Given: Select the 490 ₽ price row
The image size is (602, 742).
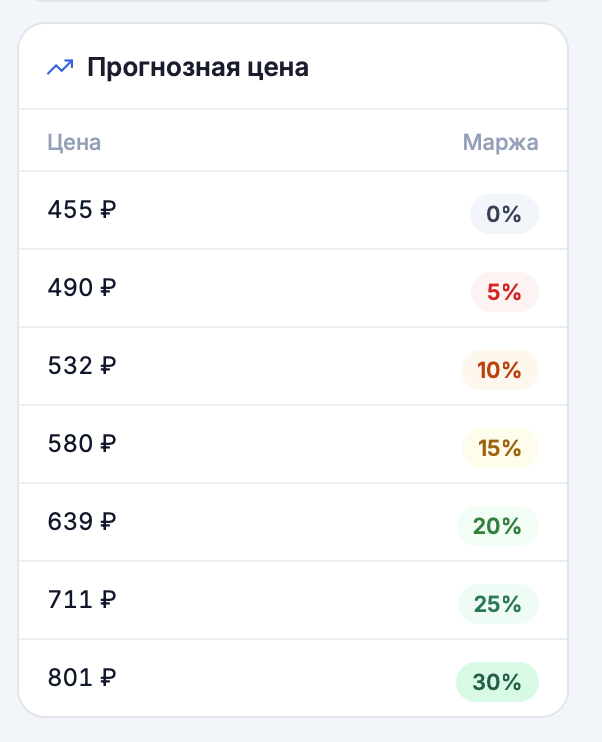Looking at the screenshot, I should click(x=293, y=288).
